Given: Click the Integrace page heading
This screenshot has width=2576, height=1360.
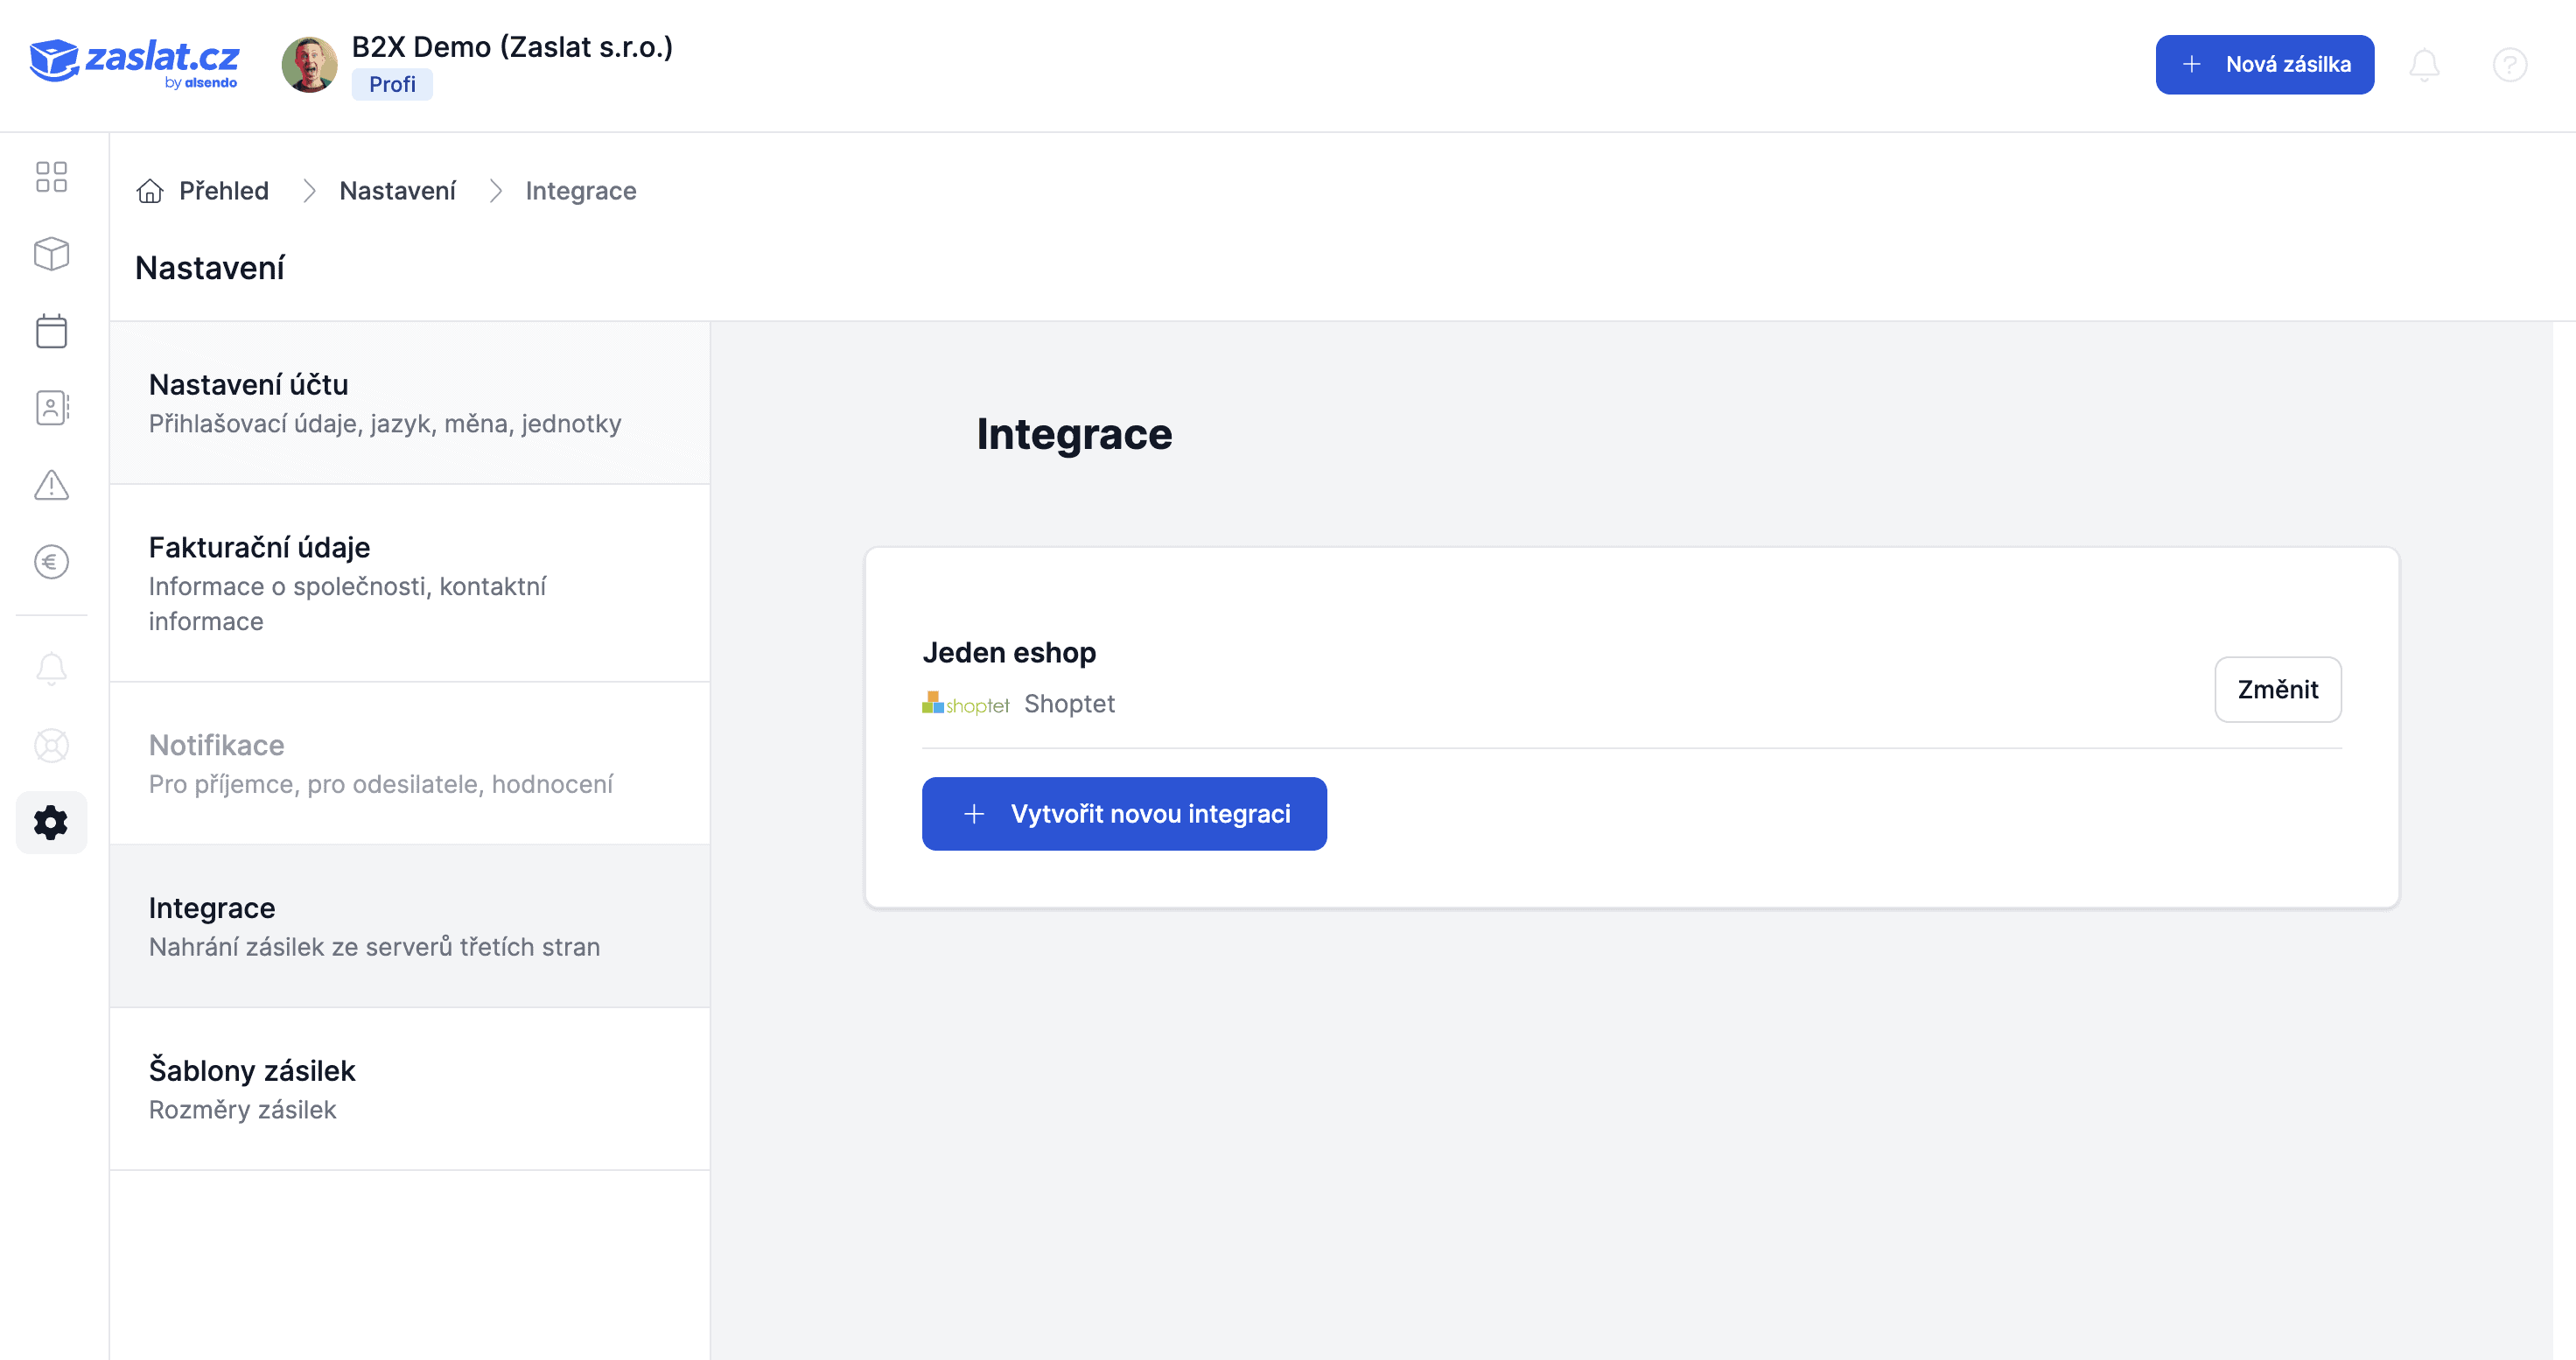Looking at the screenshot, I should pyautogui.click(x=1074, y=434).
